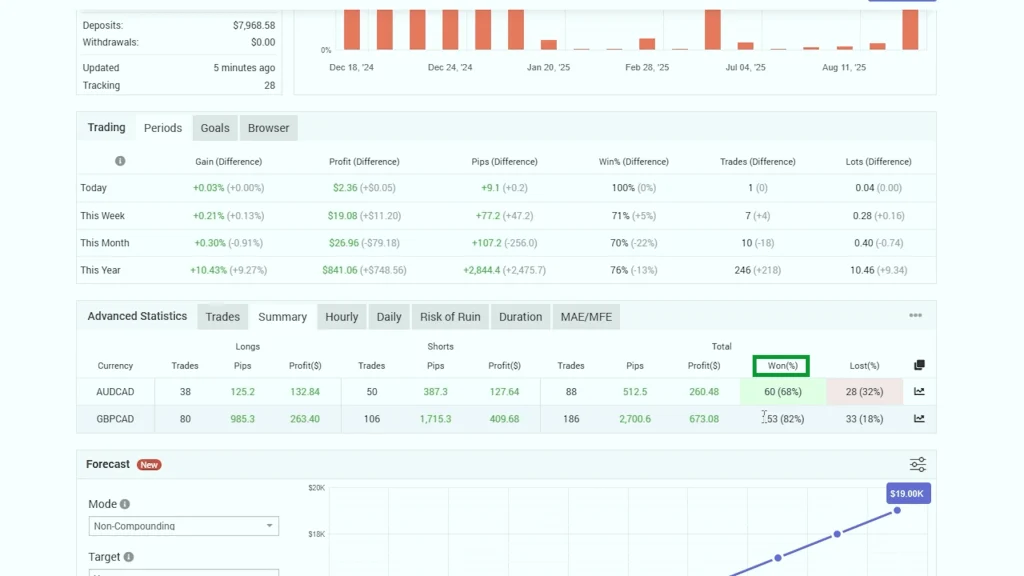Select the MAE/MFE tab
The height and width of the screenshot is (576, 1024).
[585, 317]
